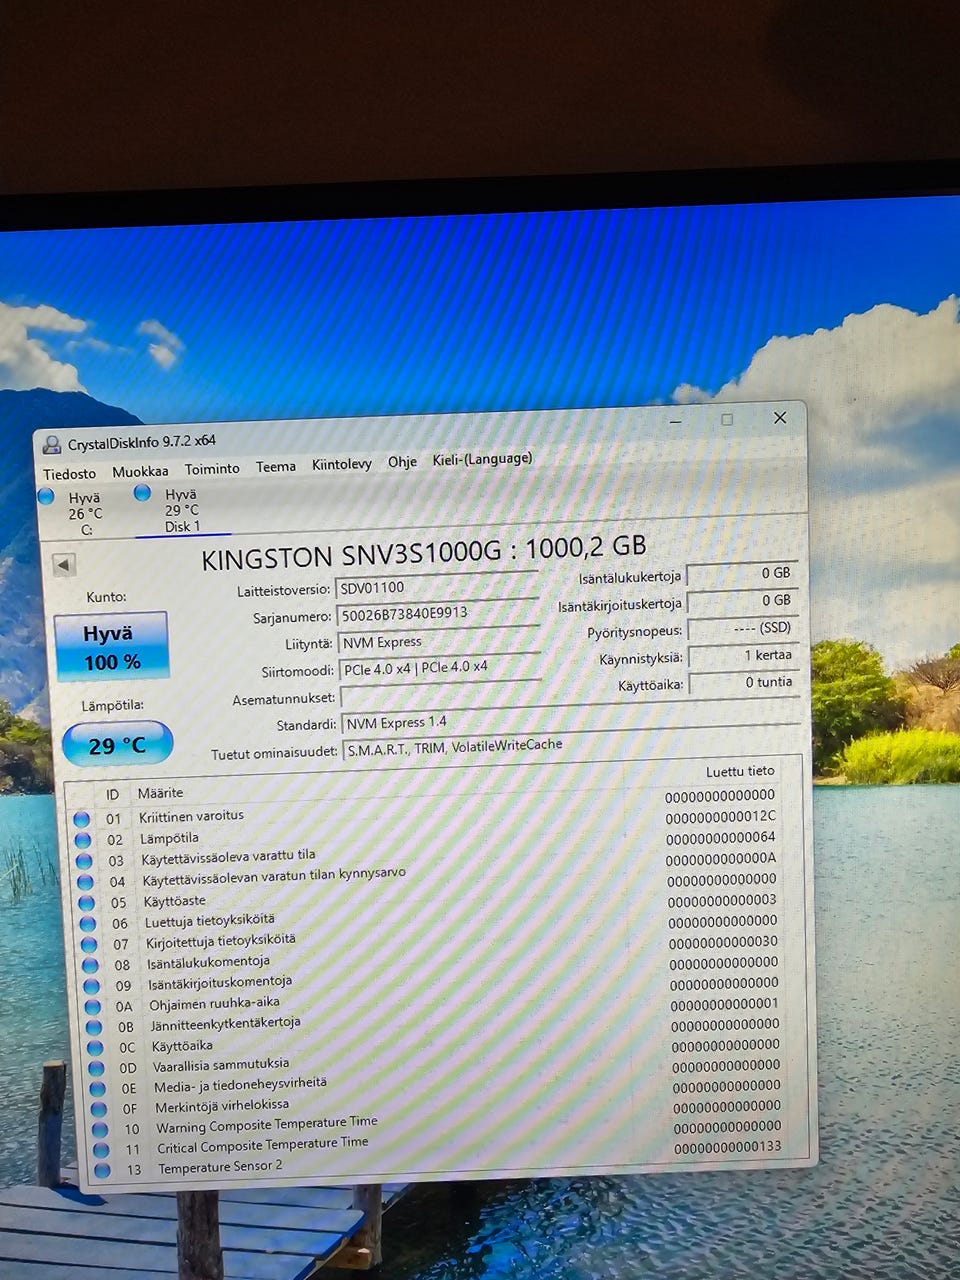Click raw value 00000000000064

click(x=721, y=837)
